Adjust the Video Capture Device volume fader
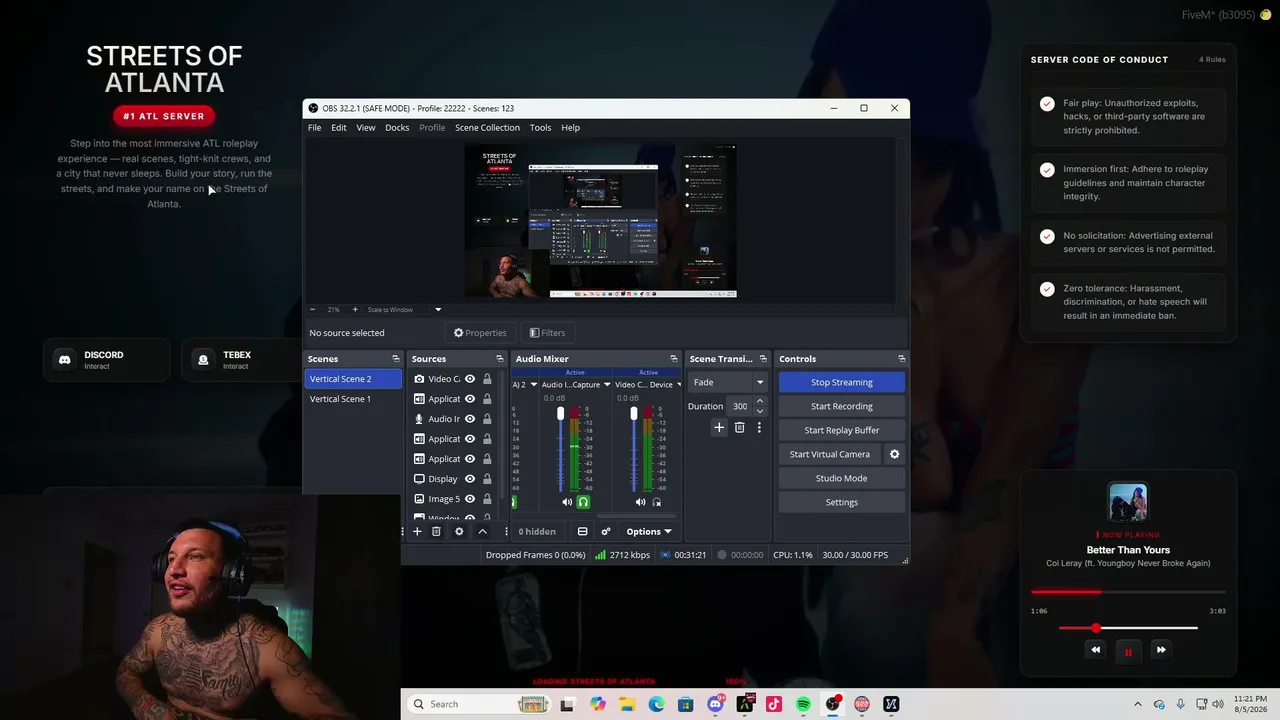The height and width of the screenshot is (720, 1280). click(633, 414)
